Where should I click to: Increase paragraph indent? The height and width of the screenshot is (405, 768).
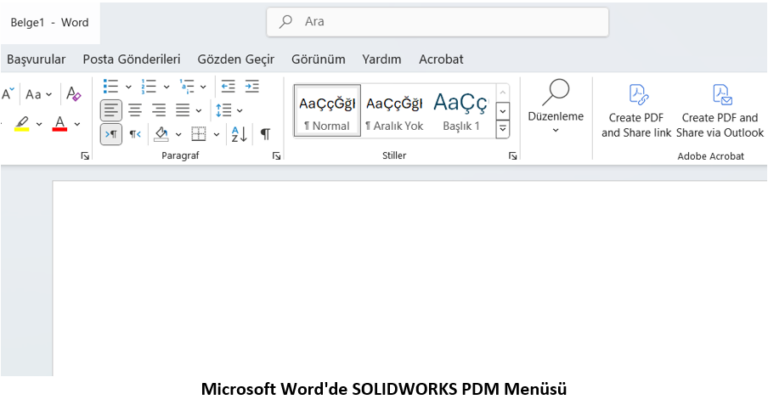coord(252,87)
